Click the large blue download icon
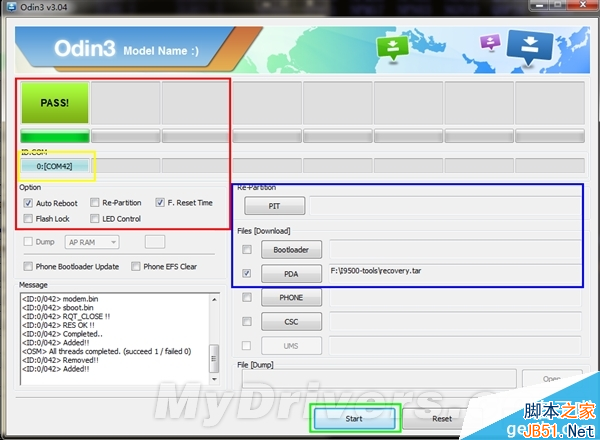 point(530,46)
